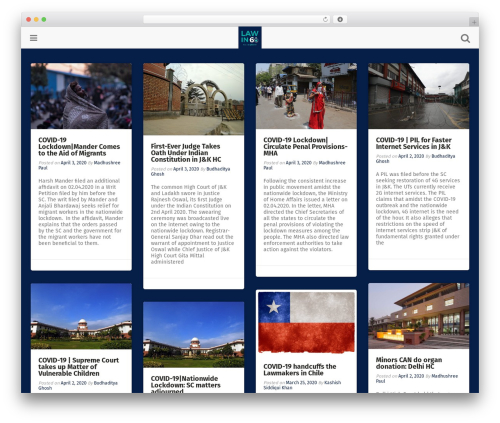This screenshot has width=500, height=423.
Task: Open 'First-Ever Judge Takes Oath' article title
Action: point(186,153)
